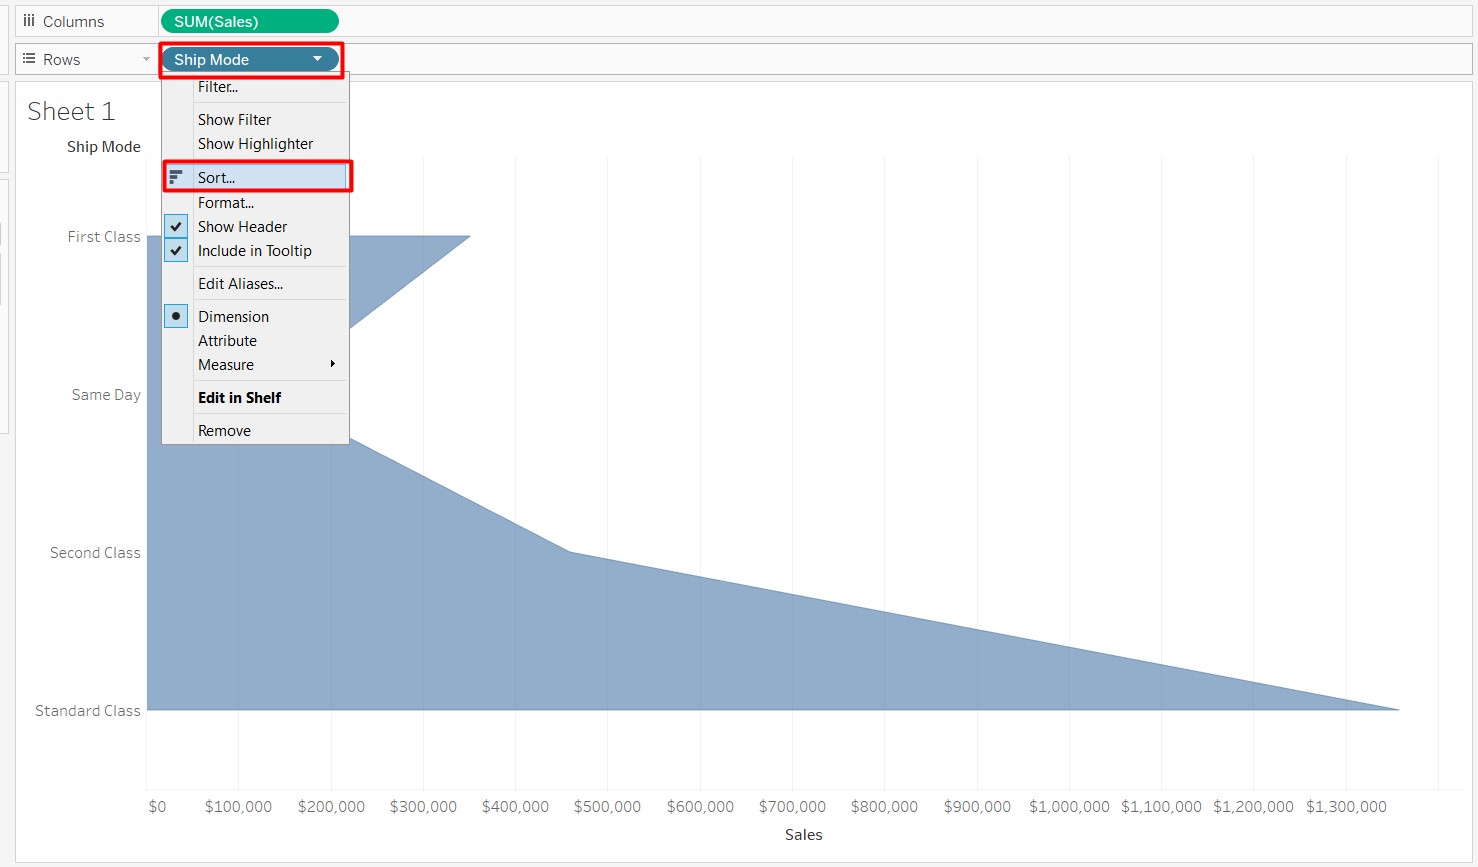1478x867 pixels.
Task: Select the First Class row label
Action: coord(104,237)
